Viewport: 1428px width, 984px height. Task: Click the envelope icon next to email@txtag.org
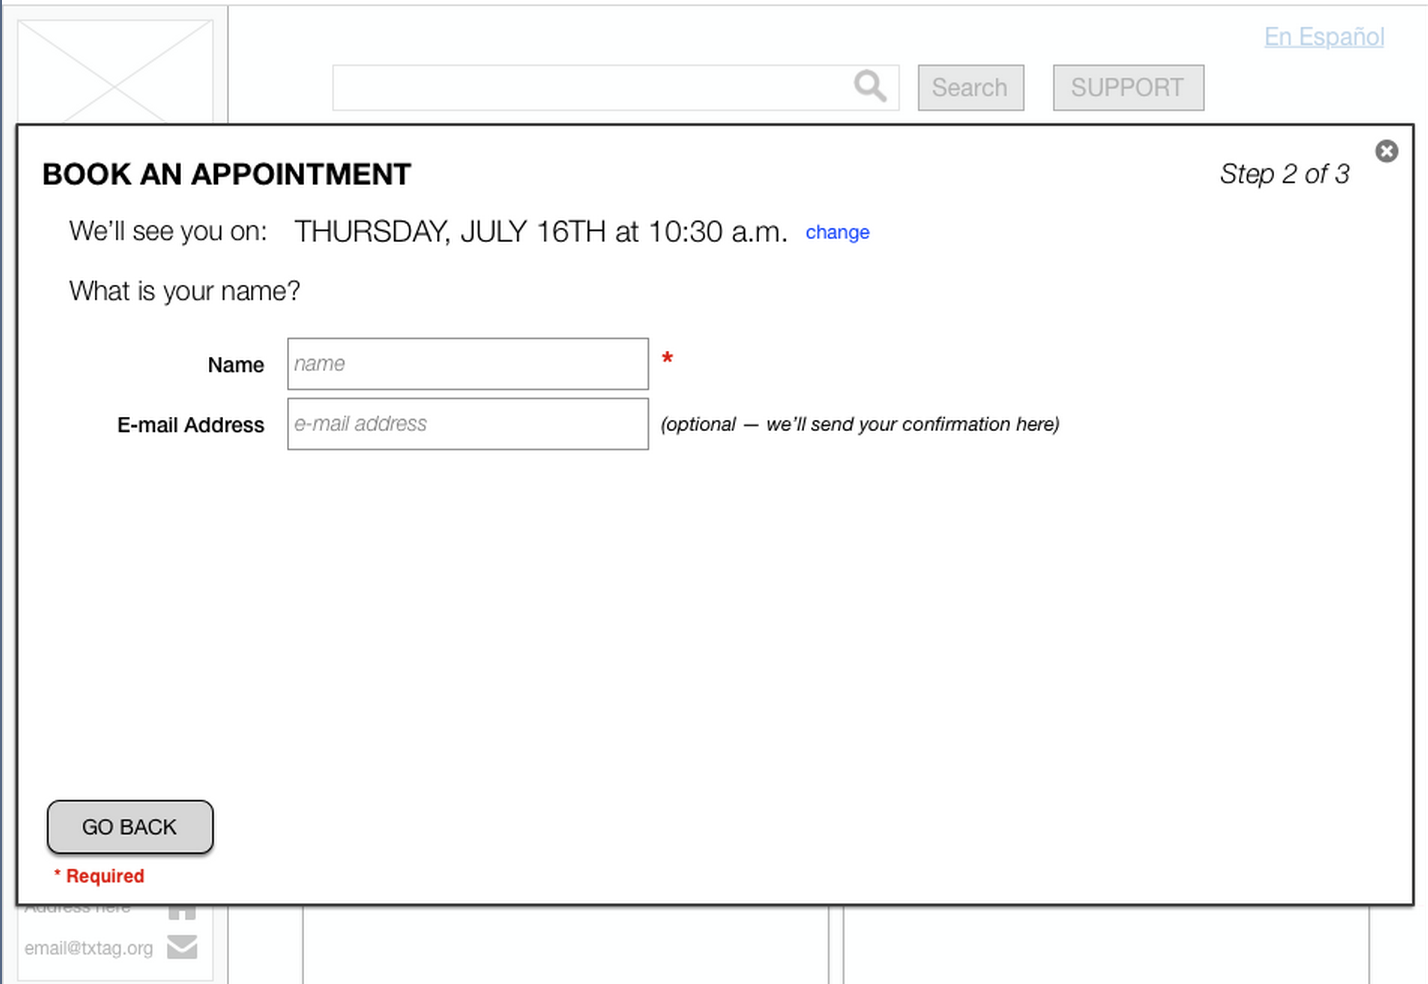182,947
